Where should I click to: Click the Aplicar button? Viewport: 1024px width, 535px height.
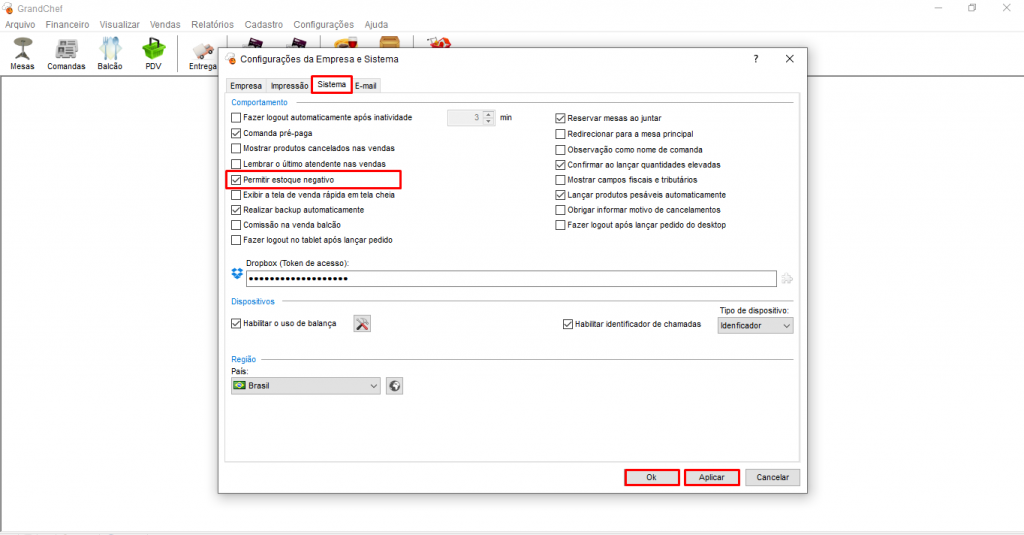click(x=711, y=478)
